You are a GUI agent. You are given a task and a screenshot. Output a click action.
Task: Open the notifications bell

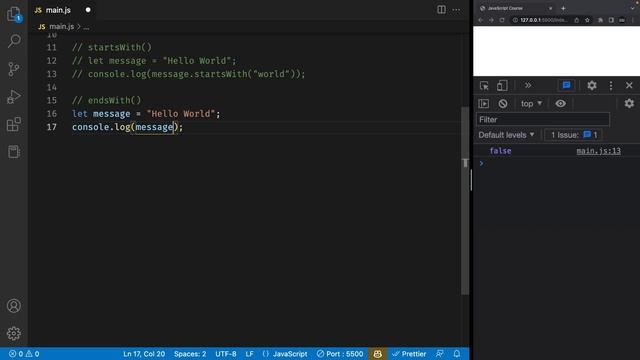[457, 354]
